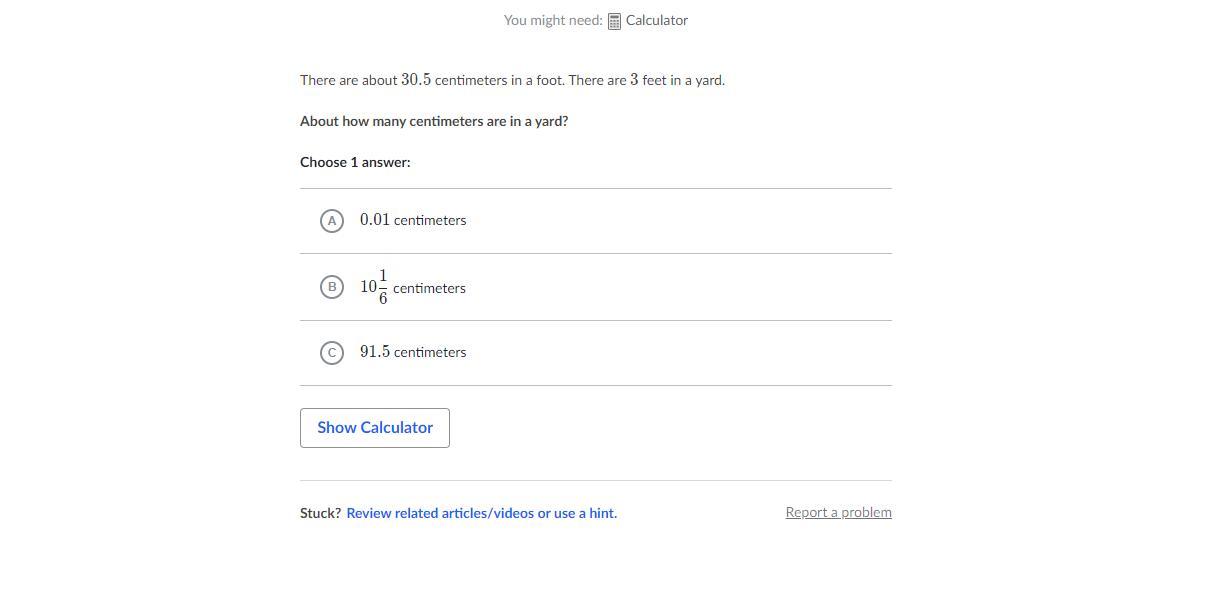
Task: Select the radio circle for choice A
Action: [332, 220]
